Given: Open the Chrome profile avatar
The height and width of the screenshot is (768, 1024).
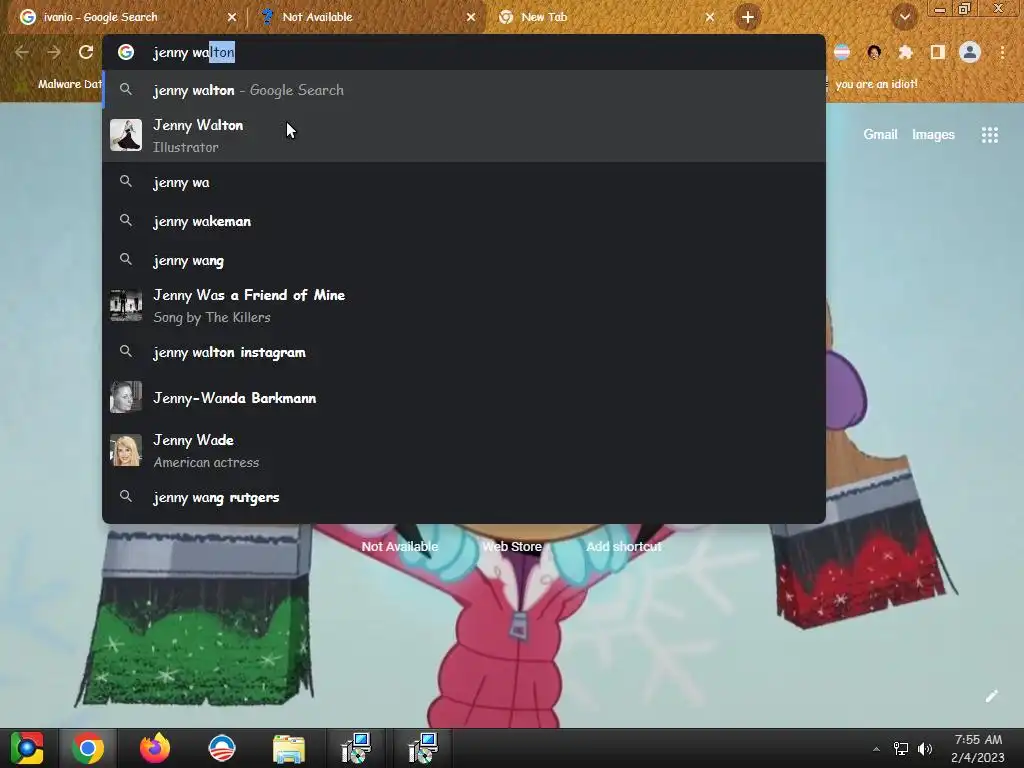Looking at the screenshot, I should point(970,52).
